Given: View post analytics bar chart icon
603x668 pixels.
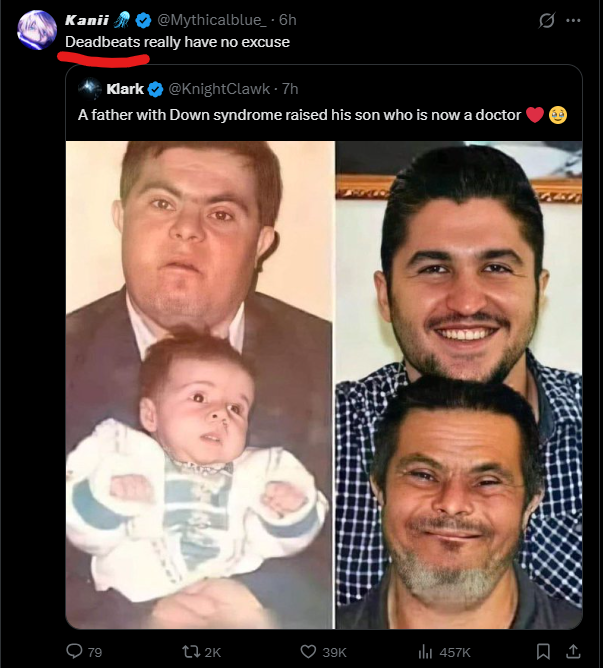Looking at the screenshot, I should click(x=425, y=651).
